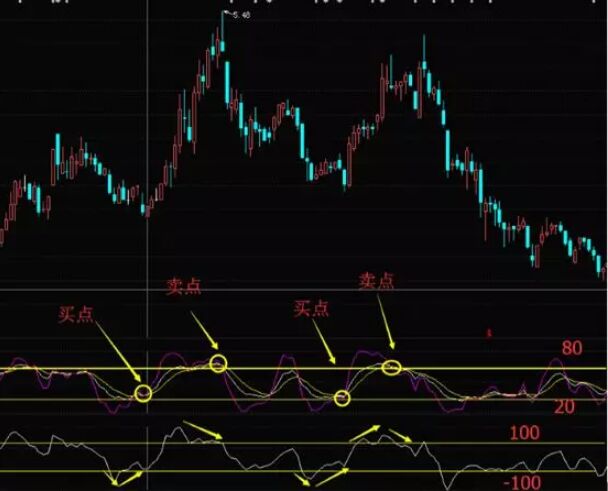Click the small red marker above 80 label
Screen dimensions: 608x491
488,331
